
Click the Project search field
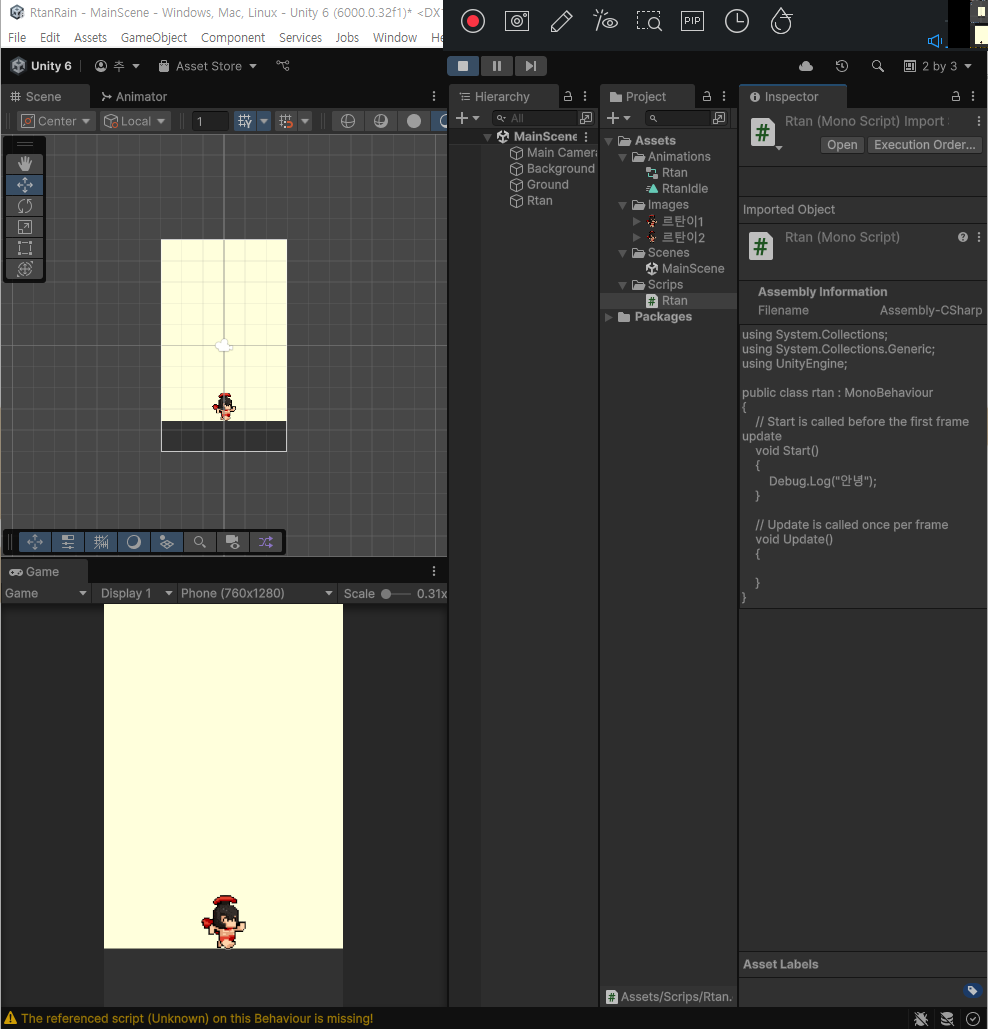(678, 118)
